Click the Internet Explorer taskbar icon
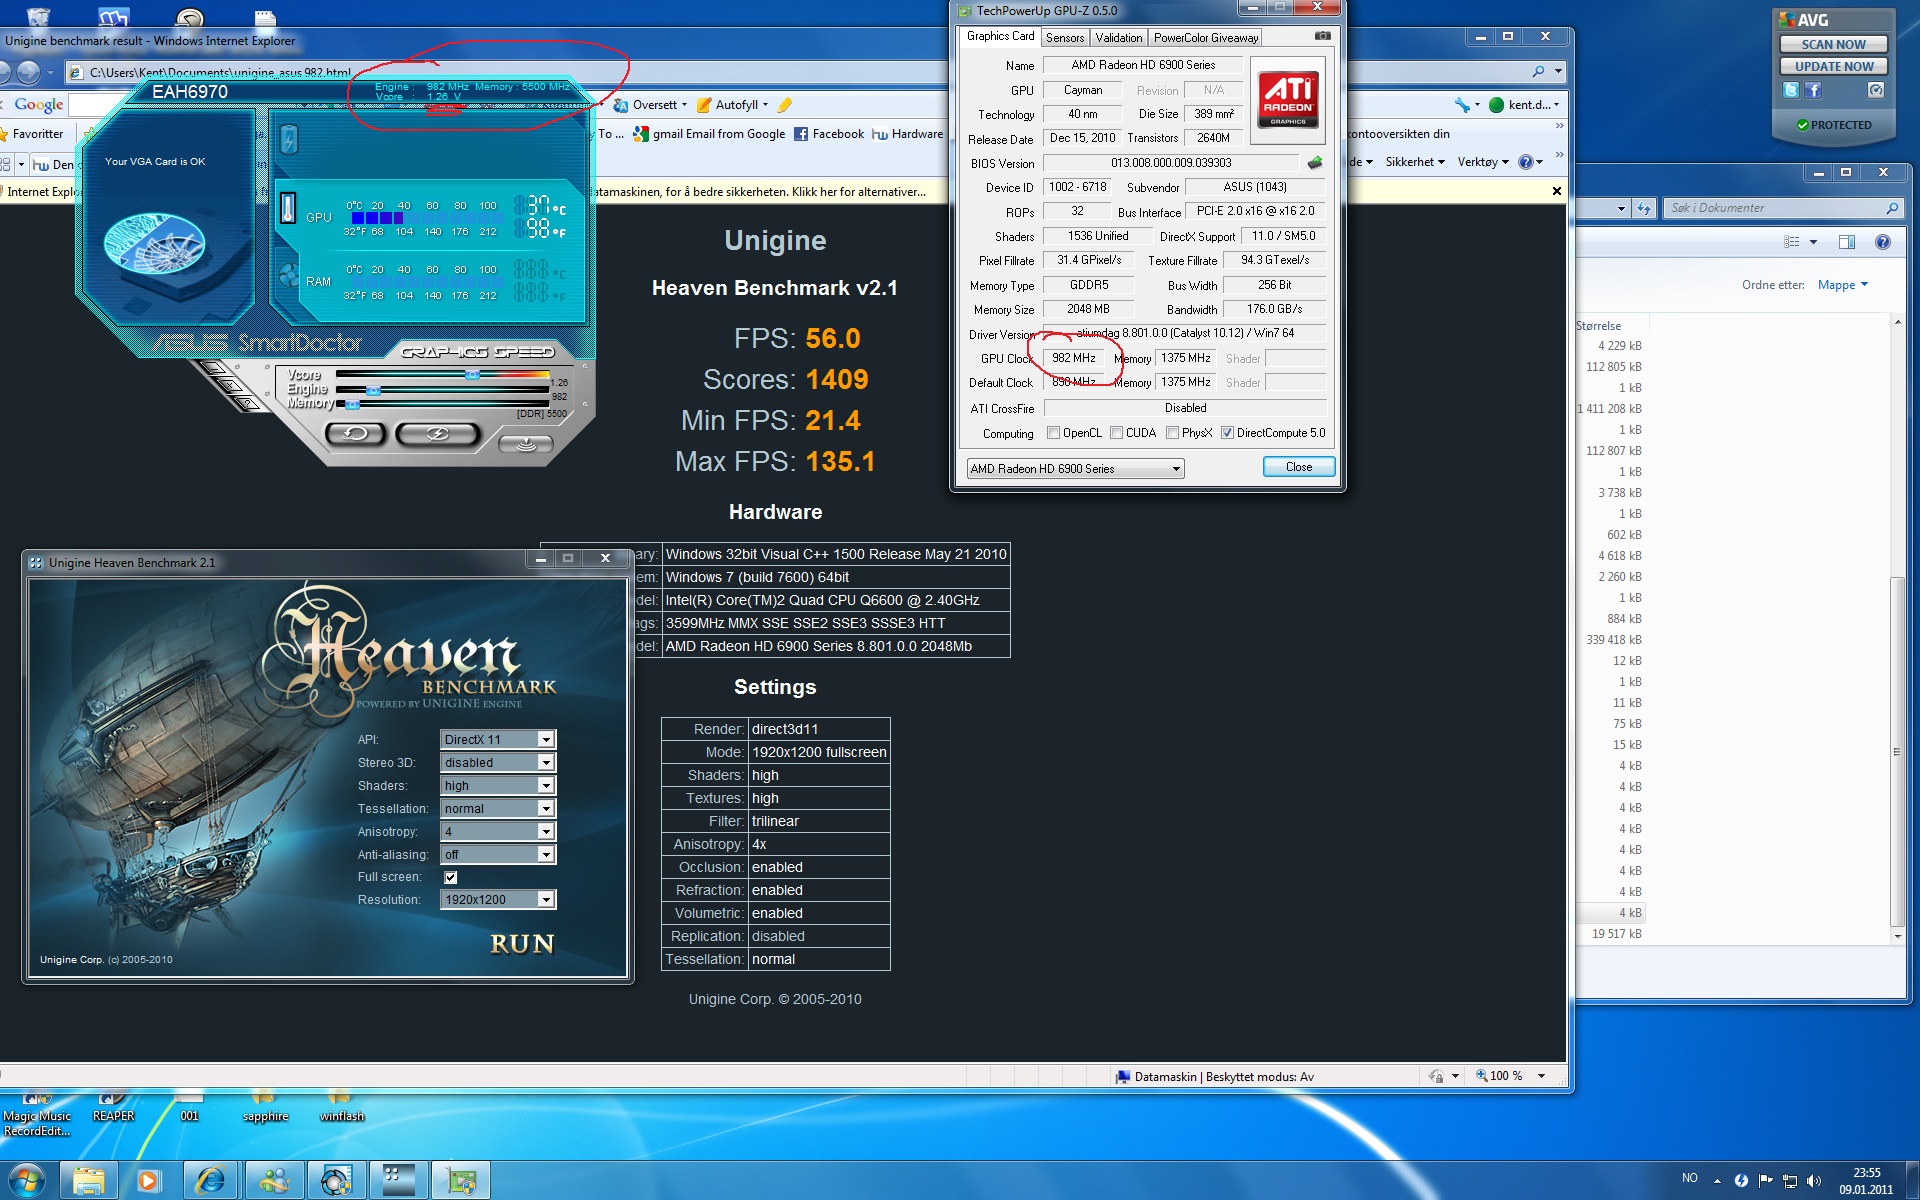The width and height of the screenshot is (1920, 1200). (x=210, y=1181)
